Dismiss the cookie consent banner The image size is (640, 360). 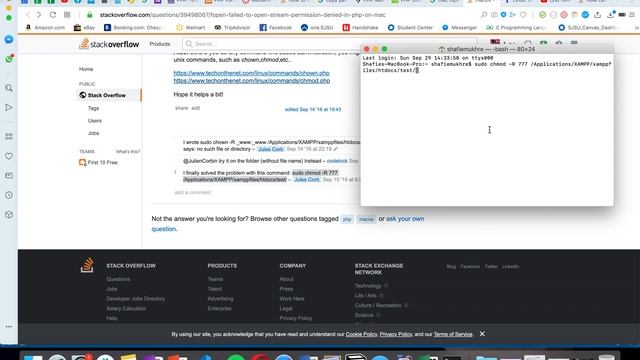(x=482, y=334)
